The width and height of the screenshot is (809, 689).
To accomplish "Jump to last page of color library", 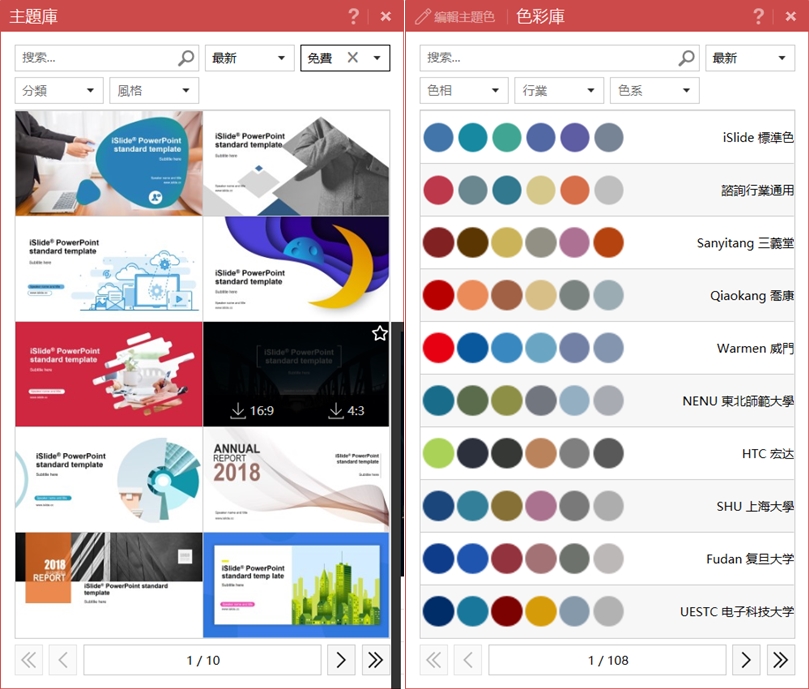I will [x=781, y=660].
